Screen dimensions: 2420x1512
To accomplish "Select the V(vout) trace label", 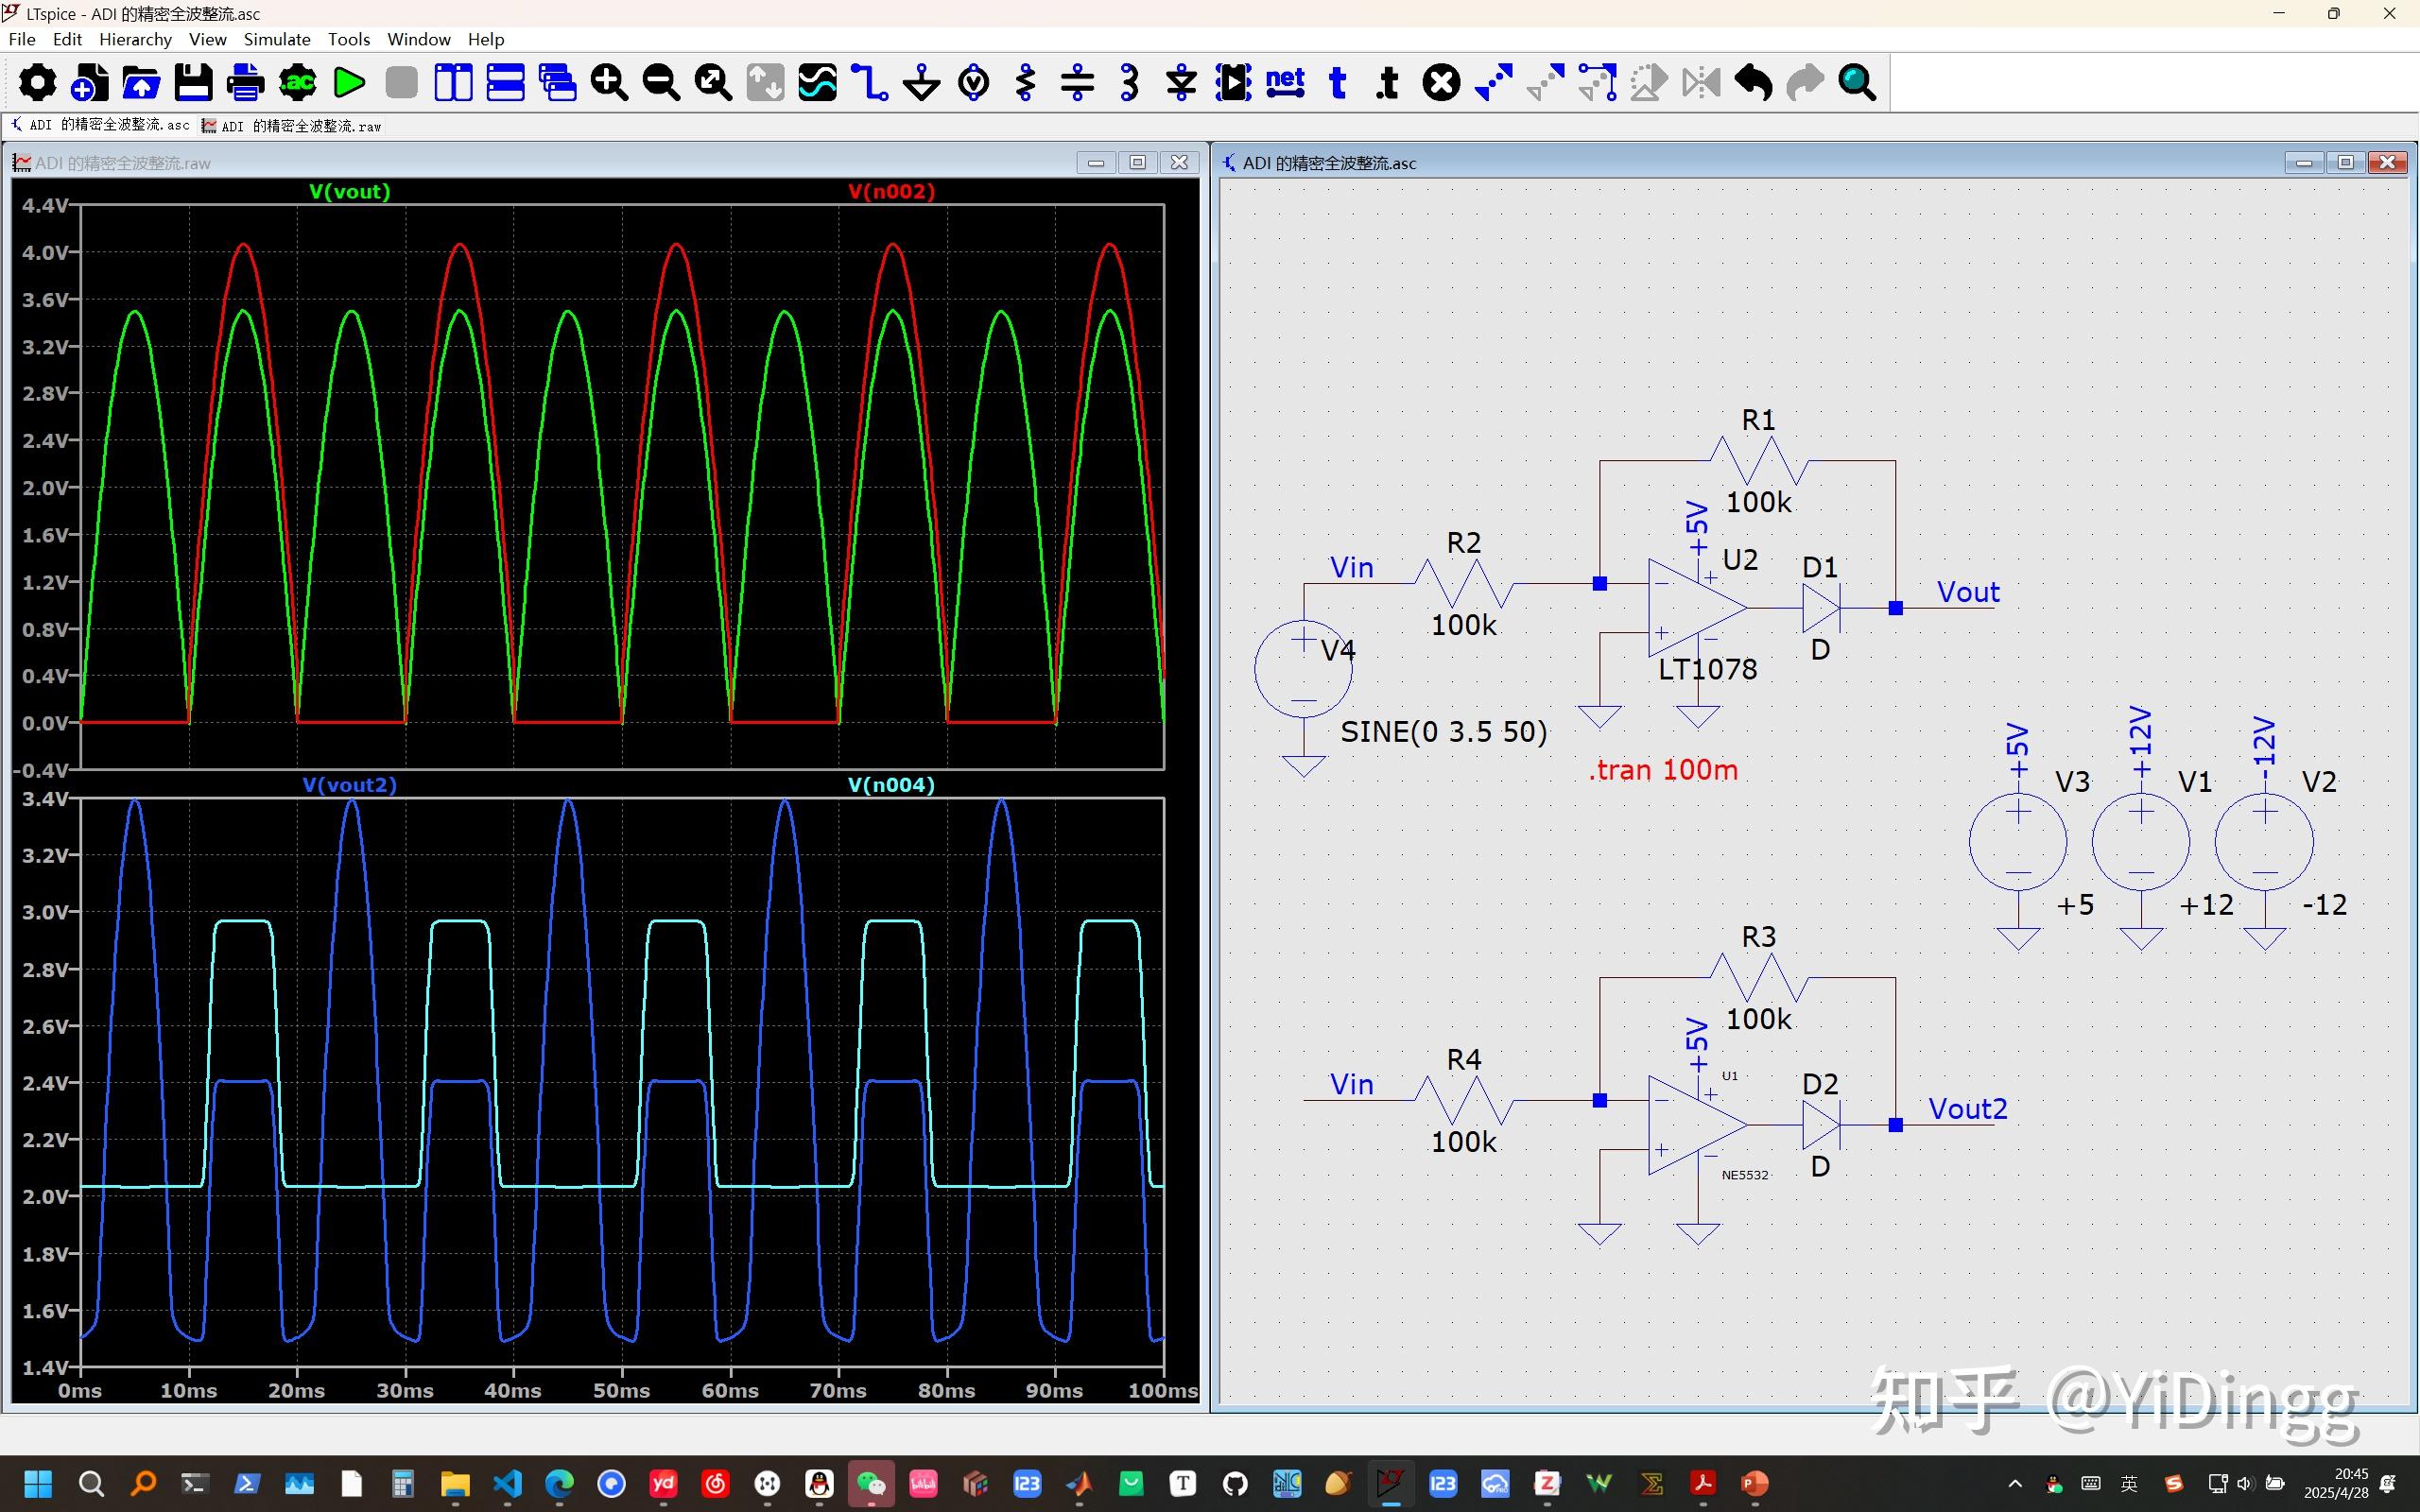I will tap(349, 191).
